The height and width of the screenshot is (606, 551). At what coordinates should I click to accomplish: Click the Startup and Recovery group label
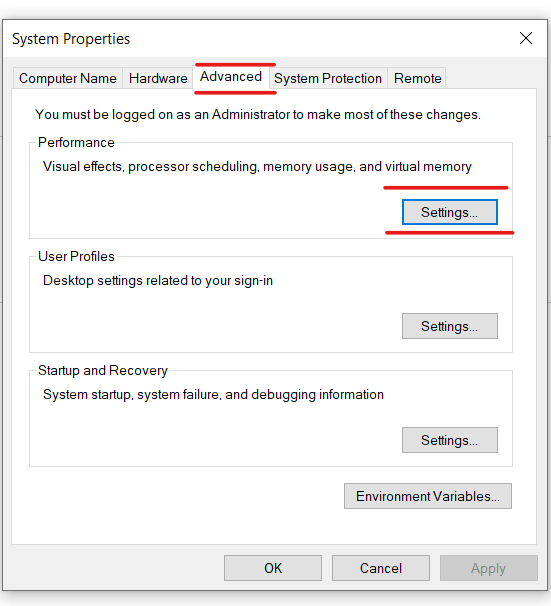(x=103, y=371)
